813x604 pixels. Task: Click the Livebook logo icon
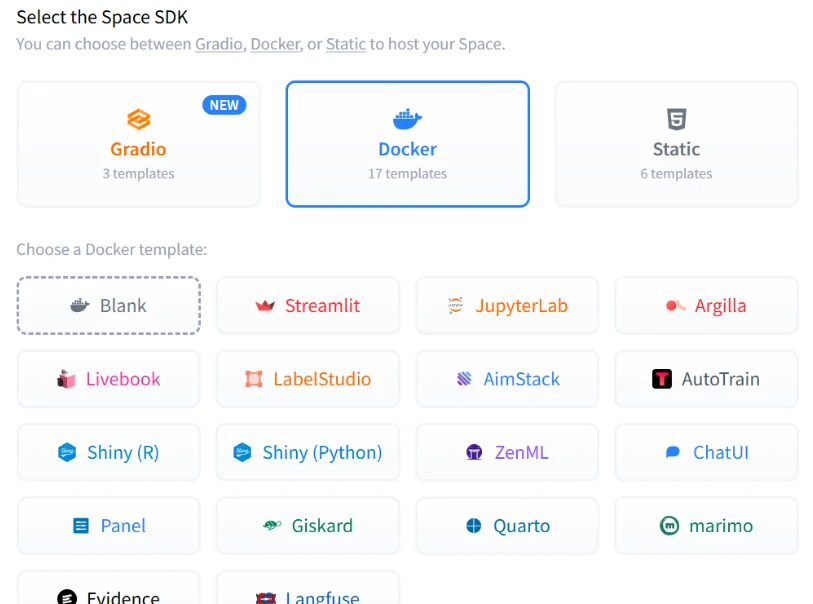66,379
